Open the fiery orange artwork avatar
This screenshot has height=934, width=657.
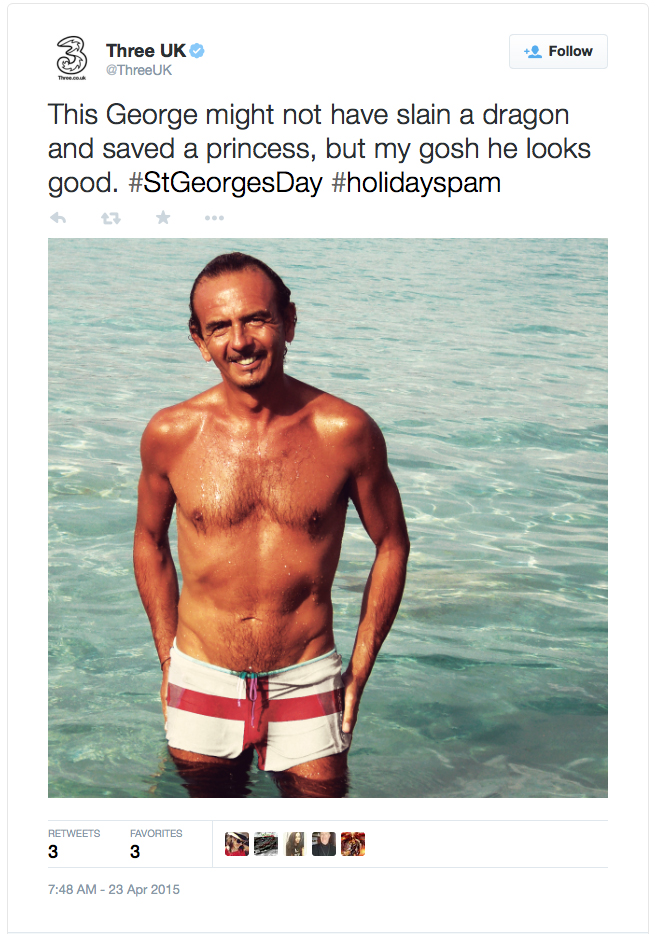pos(353,844)
